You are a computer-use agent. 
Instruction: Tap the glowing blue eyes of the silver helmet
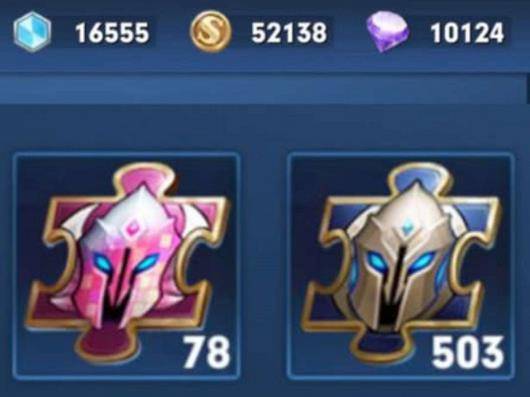pyautogui.click(x=401, y=263)
